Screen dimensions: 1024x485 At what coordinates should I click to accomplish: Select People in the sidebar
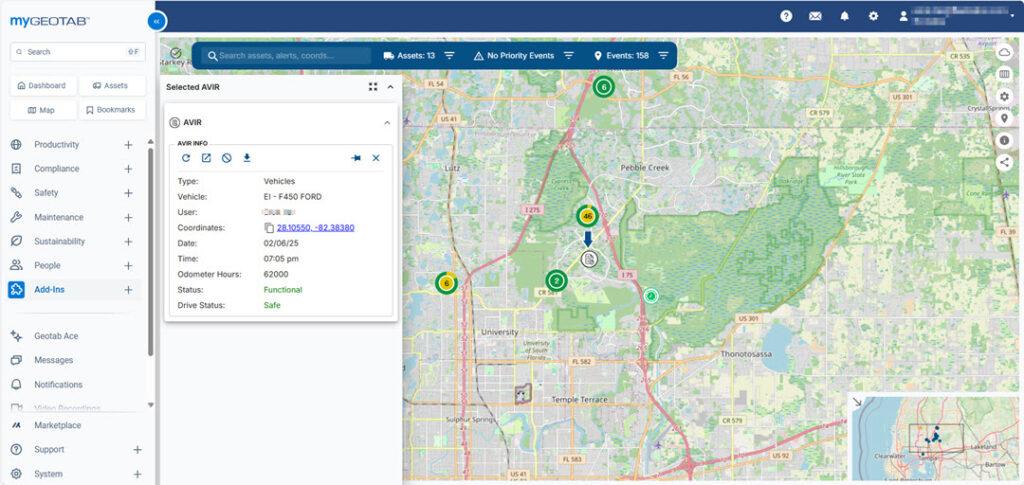[x=48, y=265]
